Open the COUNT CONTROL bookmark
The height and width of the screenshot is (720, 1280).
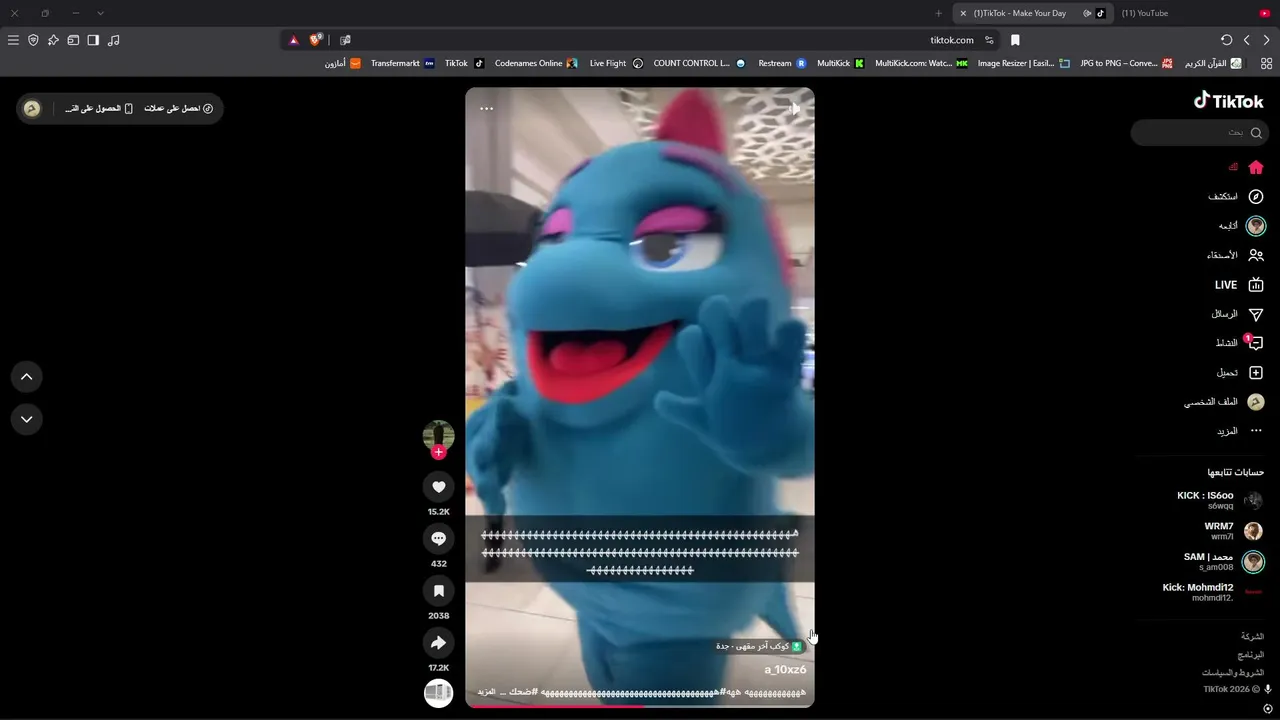tap(699, 63)
